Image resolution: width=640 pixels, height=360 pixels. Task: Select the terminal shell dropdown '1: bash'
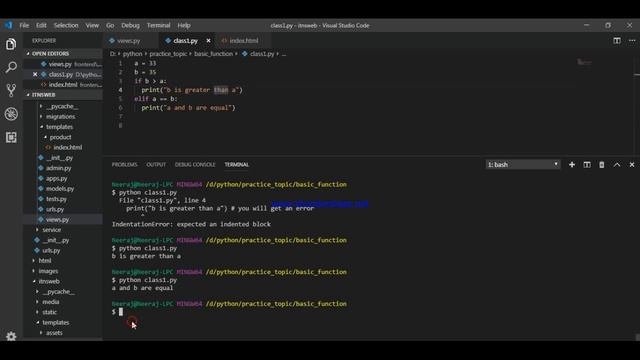click(523, 164)
